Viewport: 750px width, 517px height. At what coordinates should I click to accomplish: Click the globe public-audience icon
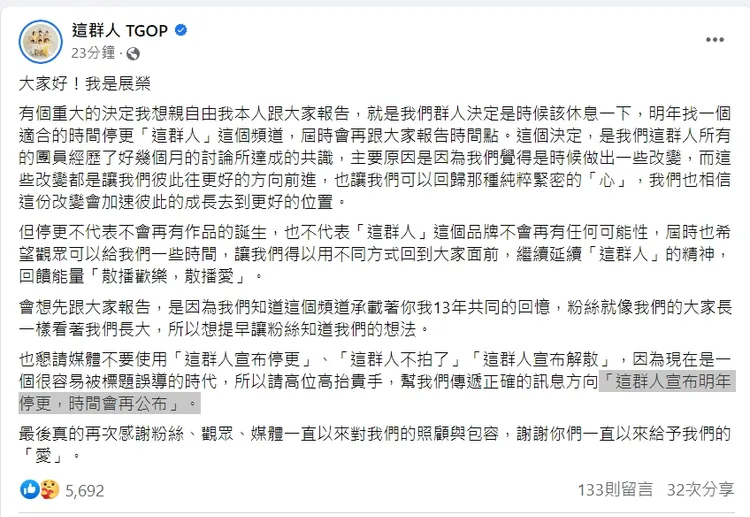134,53
